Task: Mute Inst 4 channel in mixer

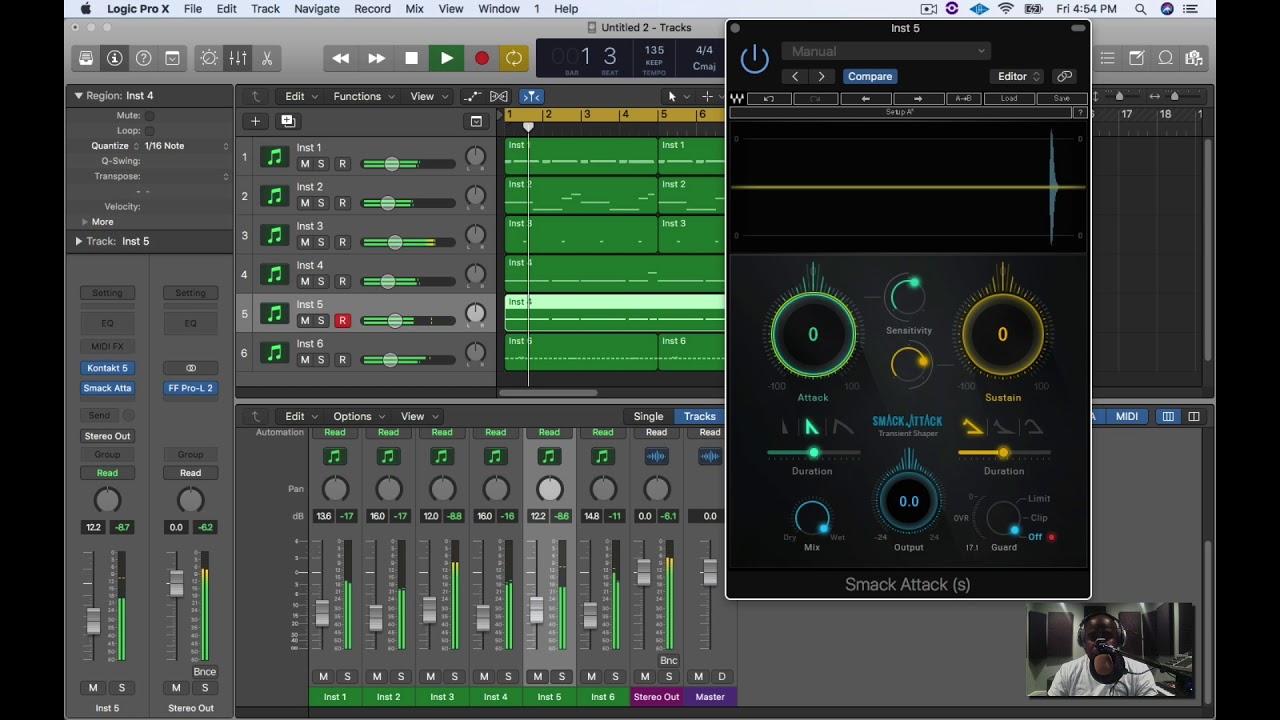Action: coord(484,677)
